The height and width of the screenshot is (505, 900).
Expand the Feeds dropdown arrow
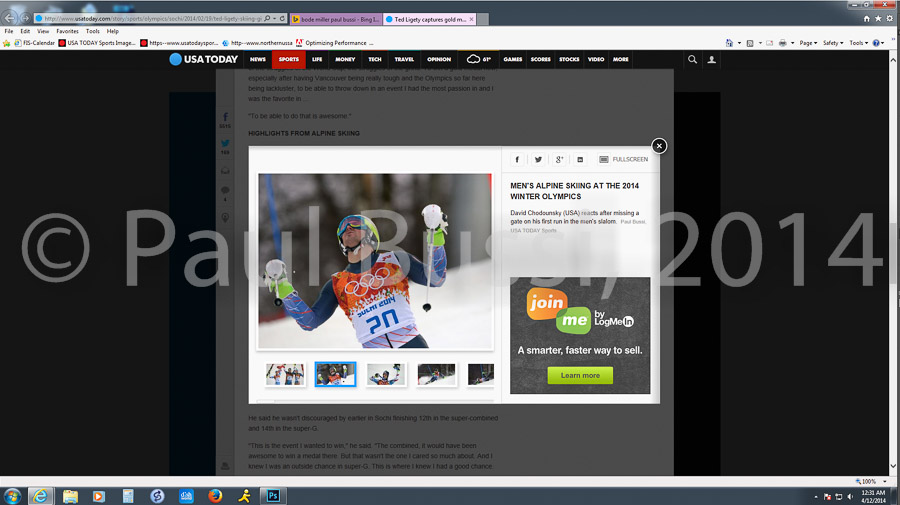tap(760, 43)
